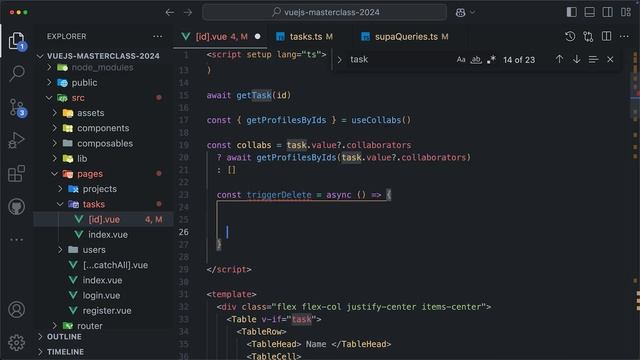
Task: Toggle the primary side bar layout icon
Action: coord(571,12)
